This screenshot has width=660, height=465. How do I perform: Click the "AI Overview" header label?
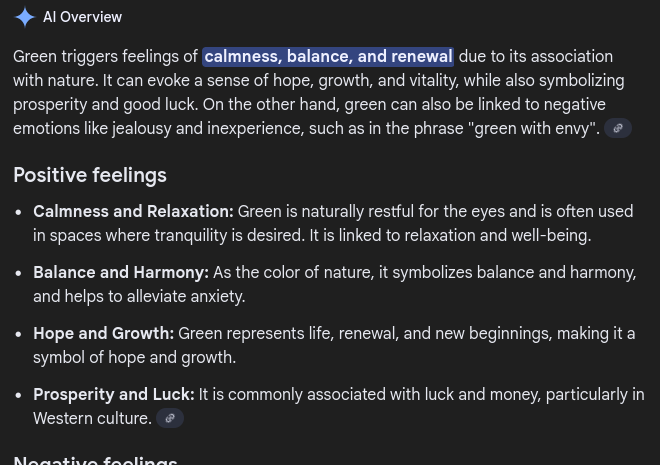(x=82, y=18)
